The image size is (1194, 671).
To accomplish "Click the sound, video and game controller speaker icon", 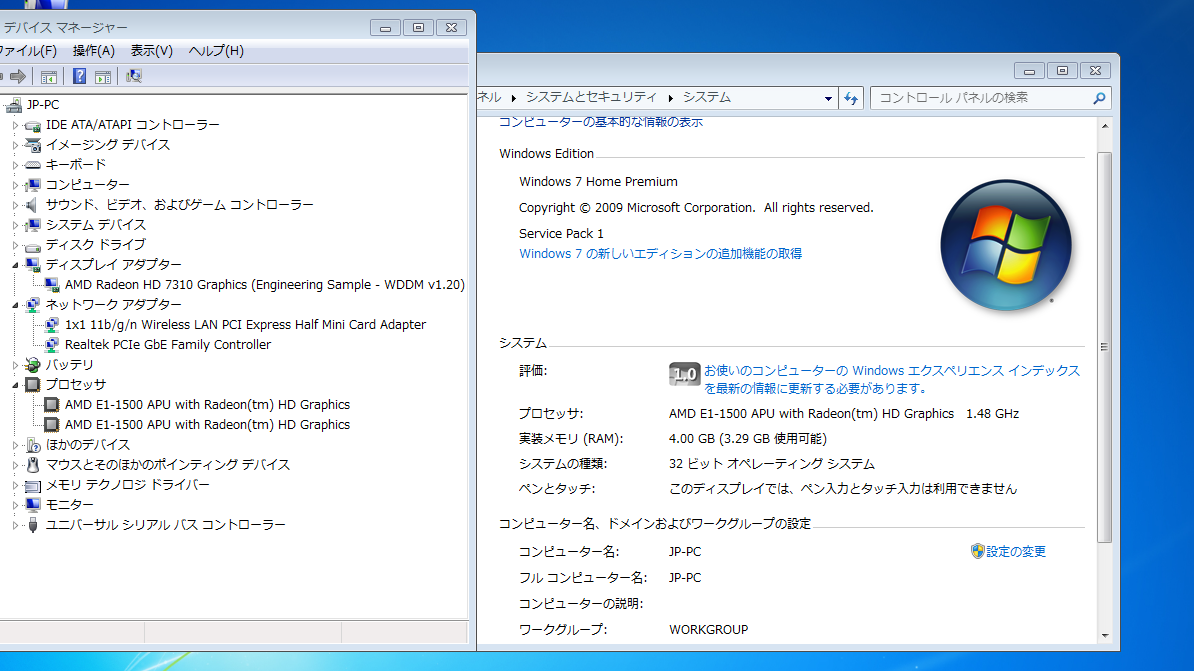I will tap(33, 205).
